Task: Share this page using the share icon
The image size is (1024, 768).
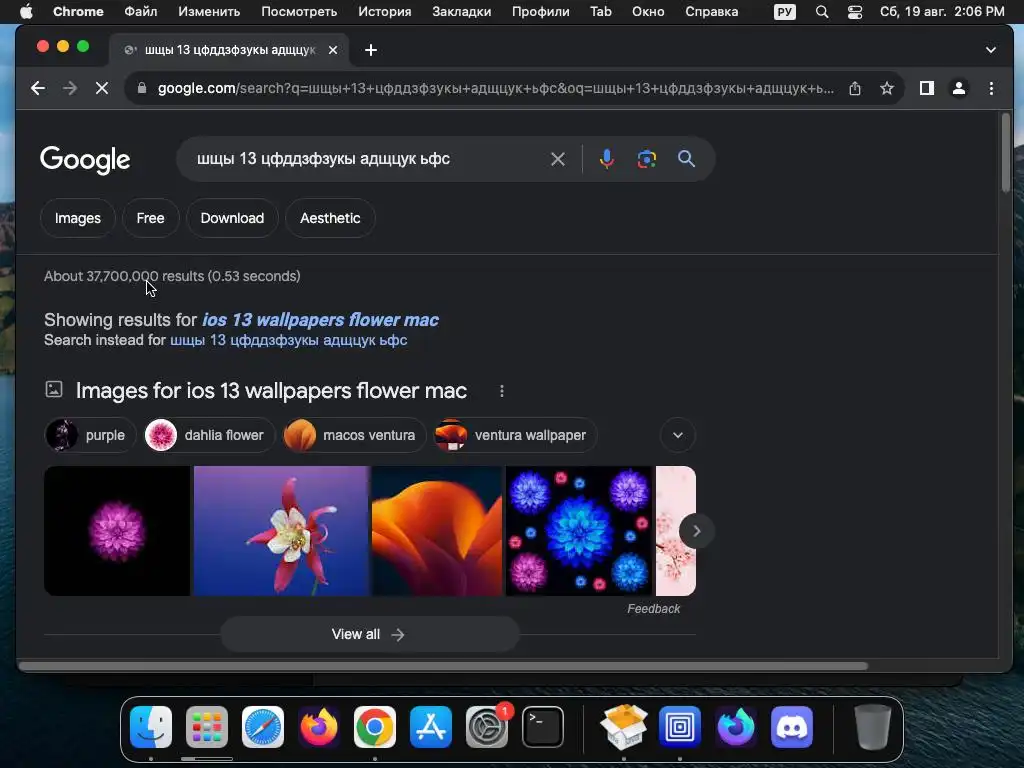Action: pos(855,88)
